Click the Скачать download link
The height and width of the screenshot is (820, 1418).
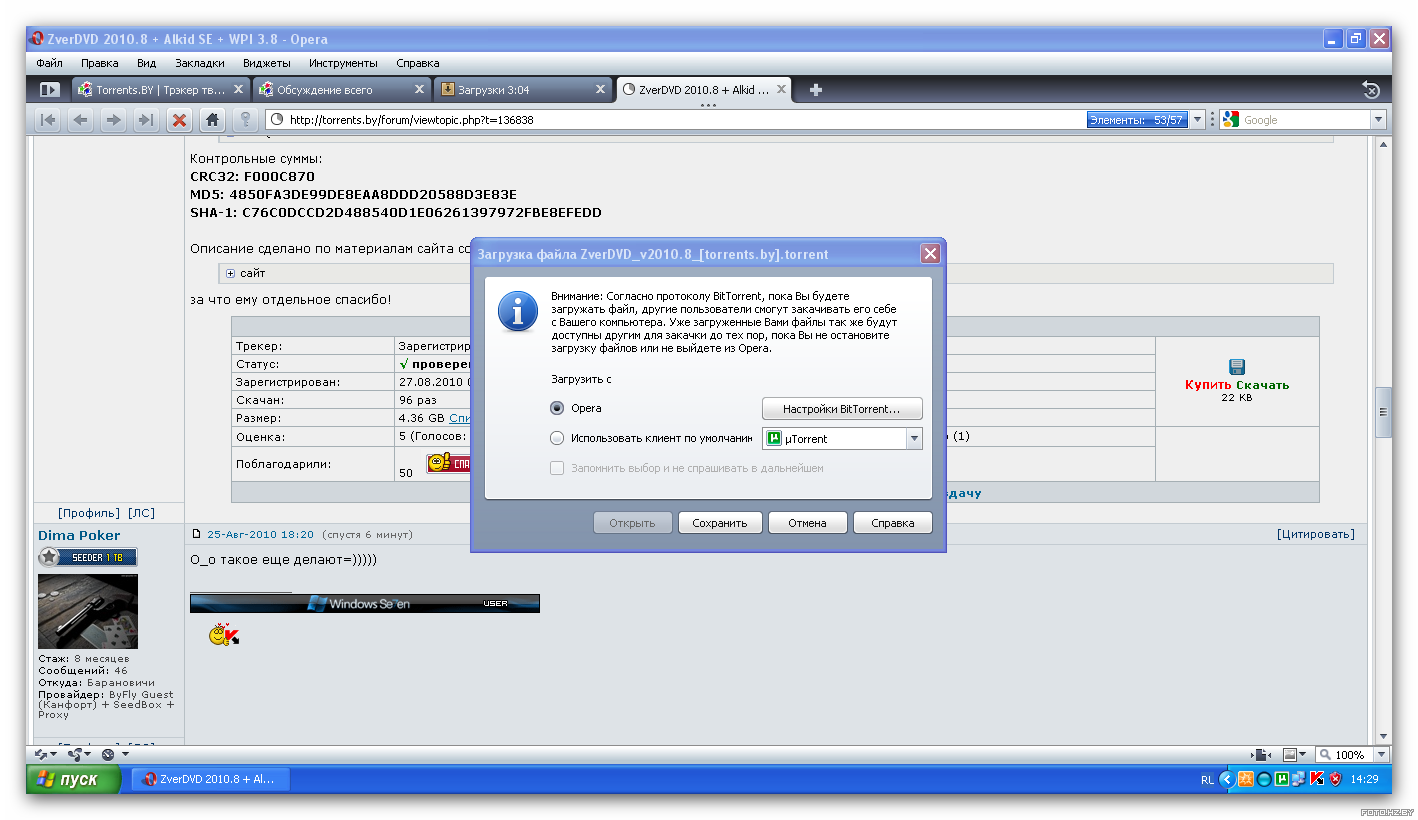(1262, 385)
